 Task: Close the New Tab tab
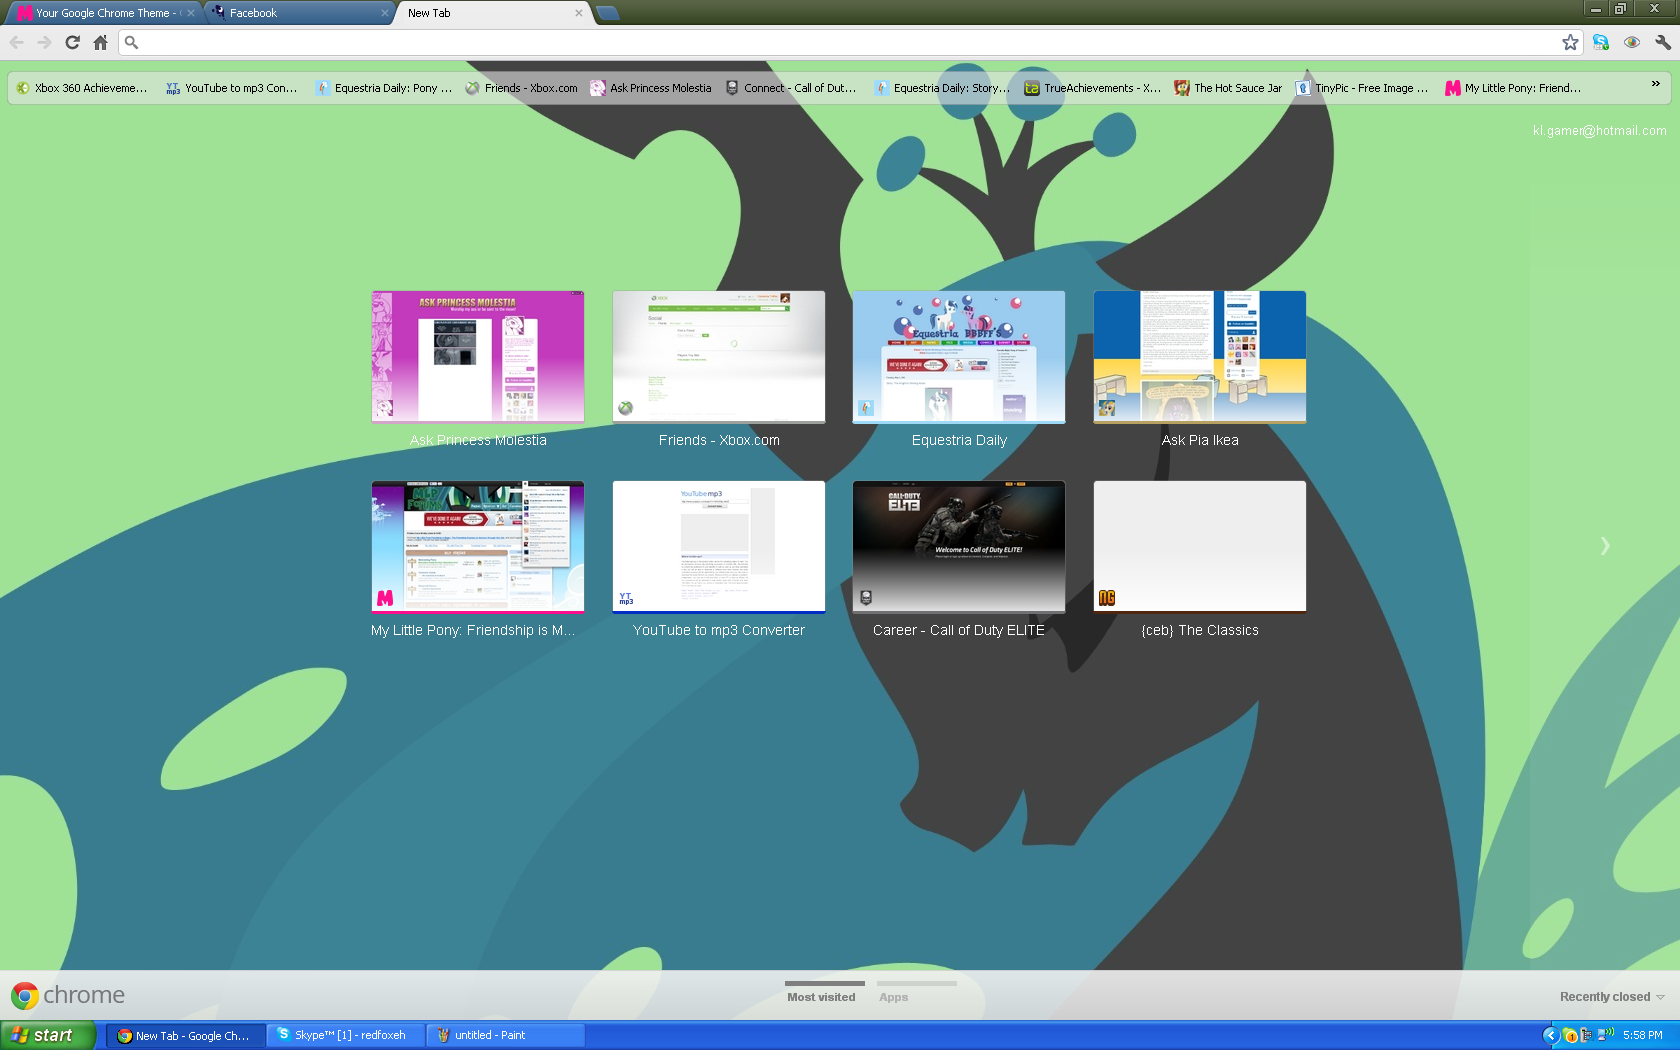[x=579, y=13]
